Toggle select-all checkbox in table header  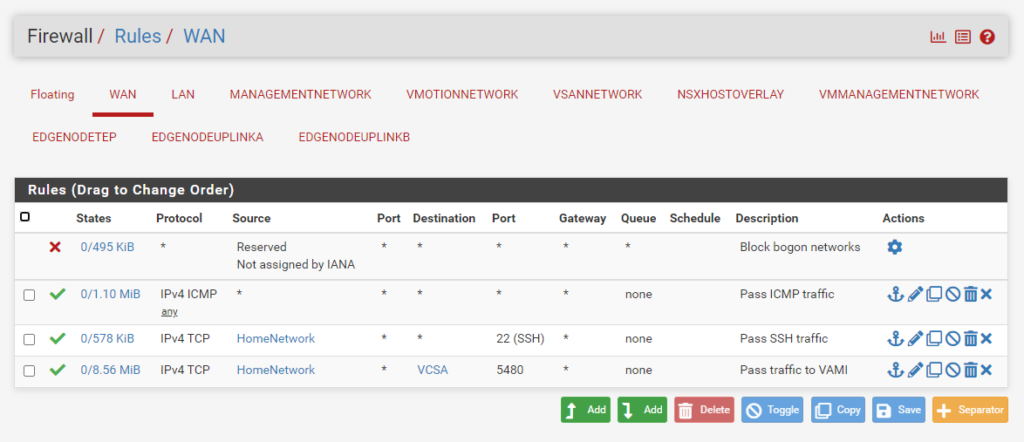(x=25, y=217)
